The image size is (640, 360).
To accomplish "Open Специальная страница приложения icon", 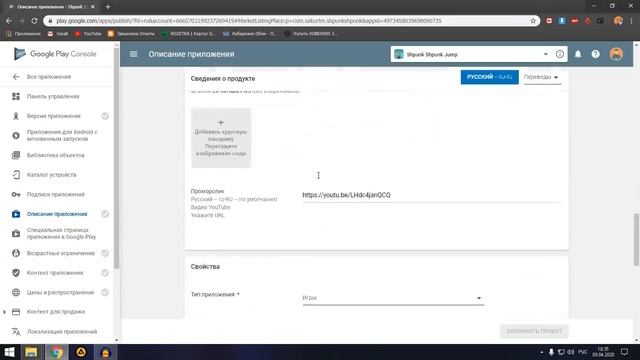I will click(16, 233).
